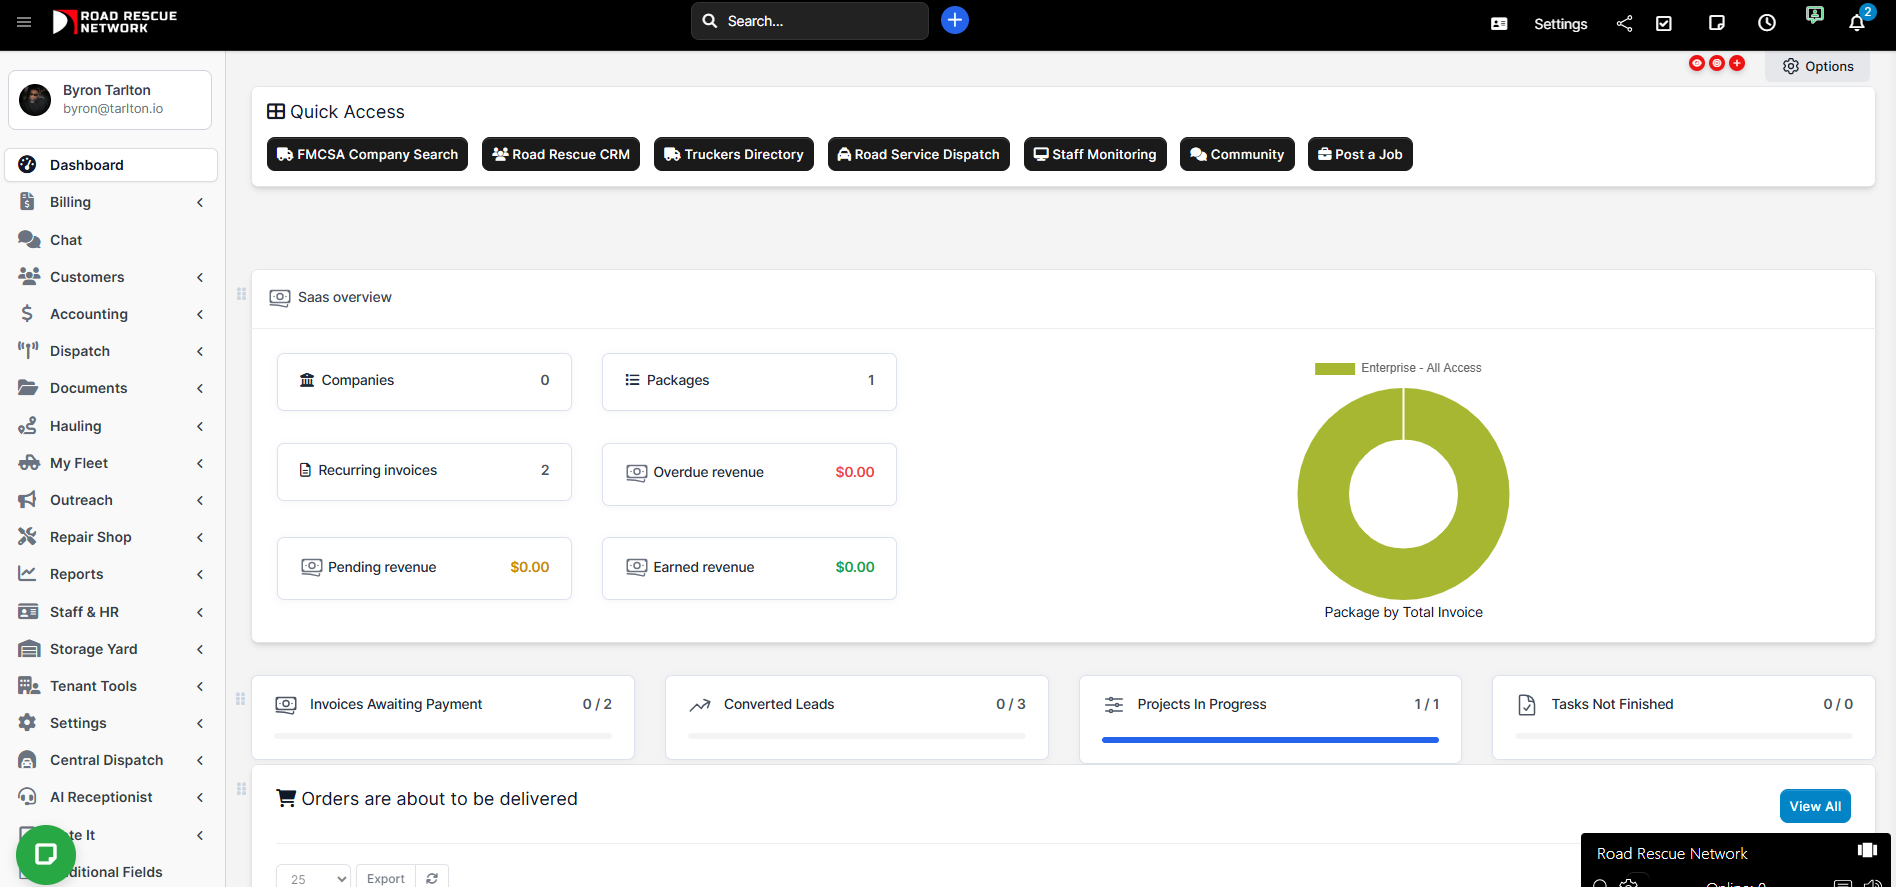The height and width of the screenshot is (887, 1896).
Task: Open Dashboard in the sidebar
Action: coord(111,165)
